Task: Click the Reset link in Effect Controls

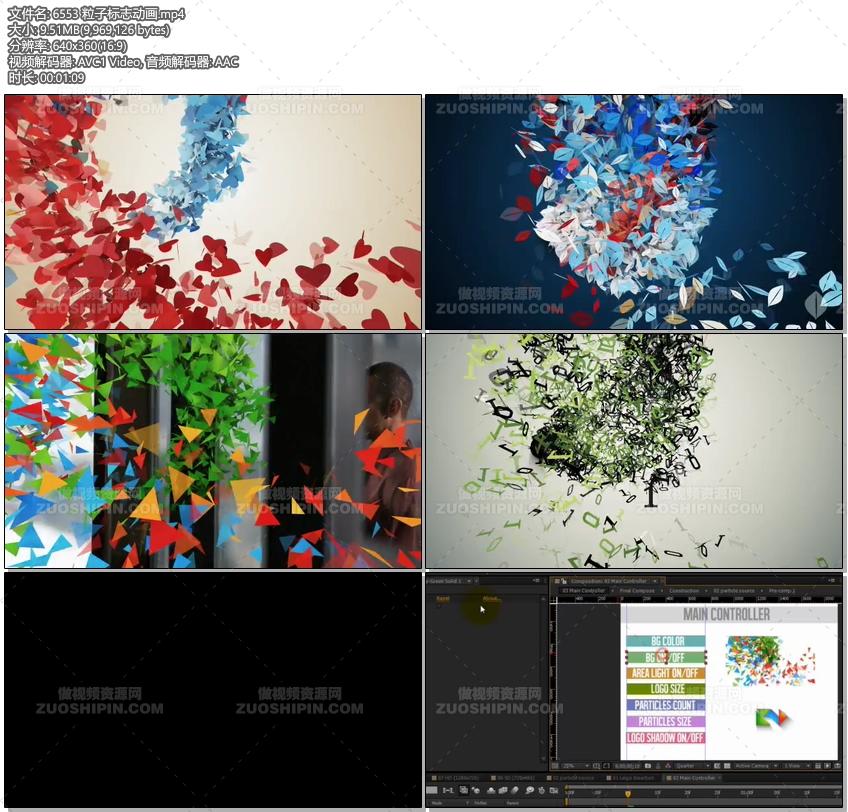Action: 442,599
